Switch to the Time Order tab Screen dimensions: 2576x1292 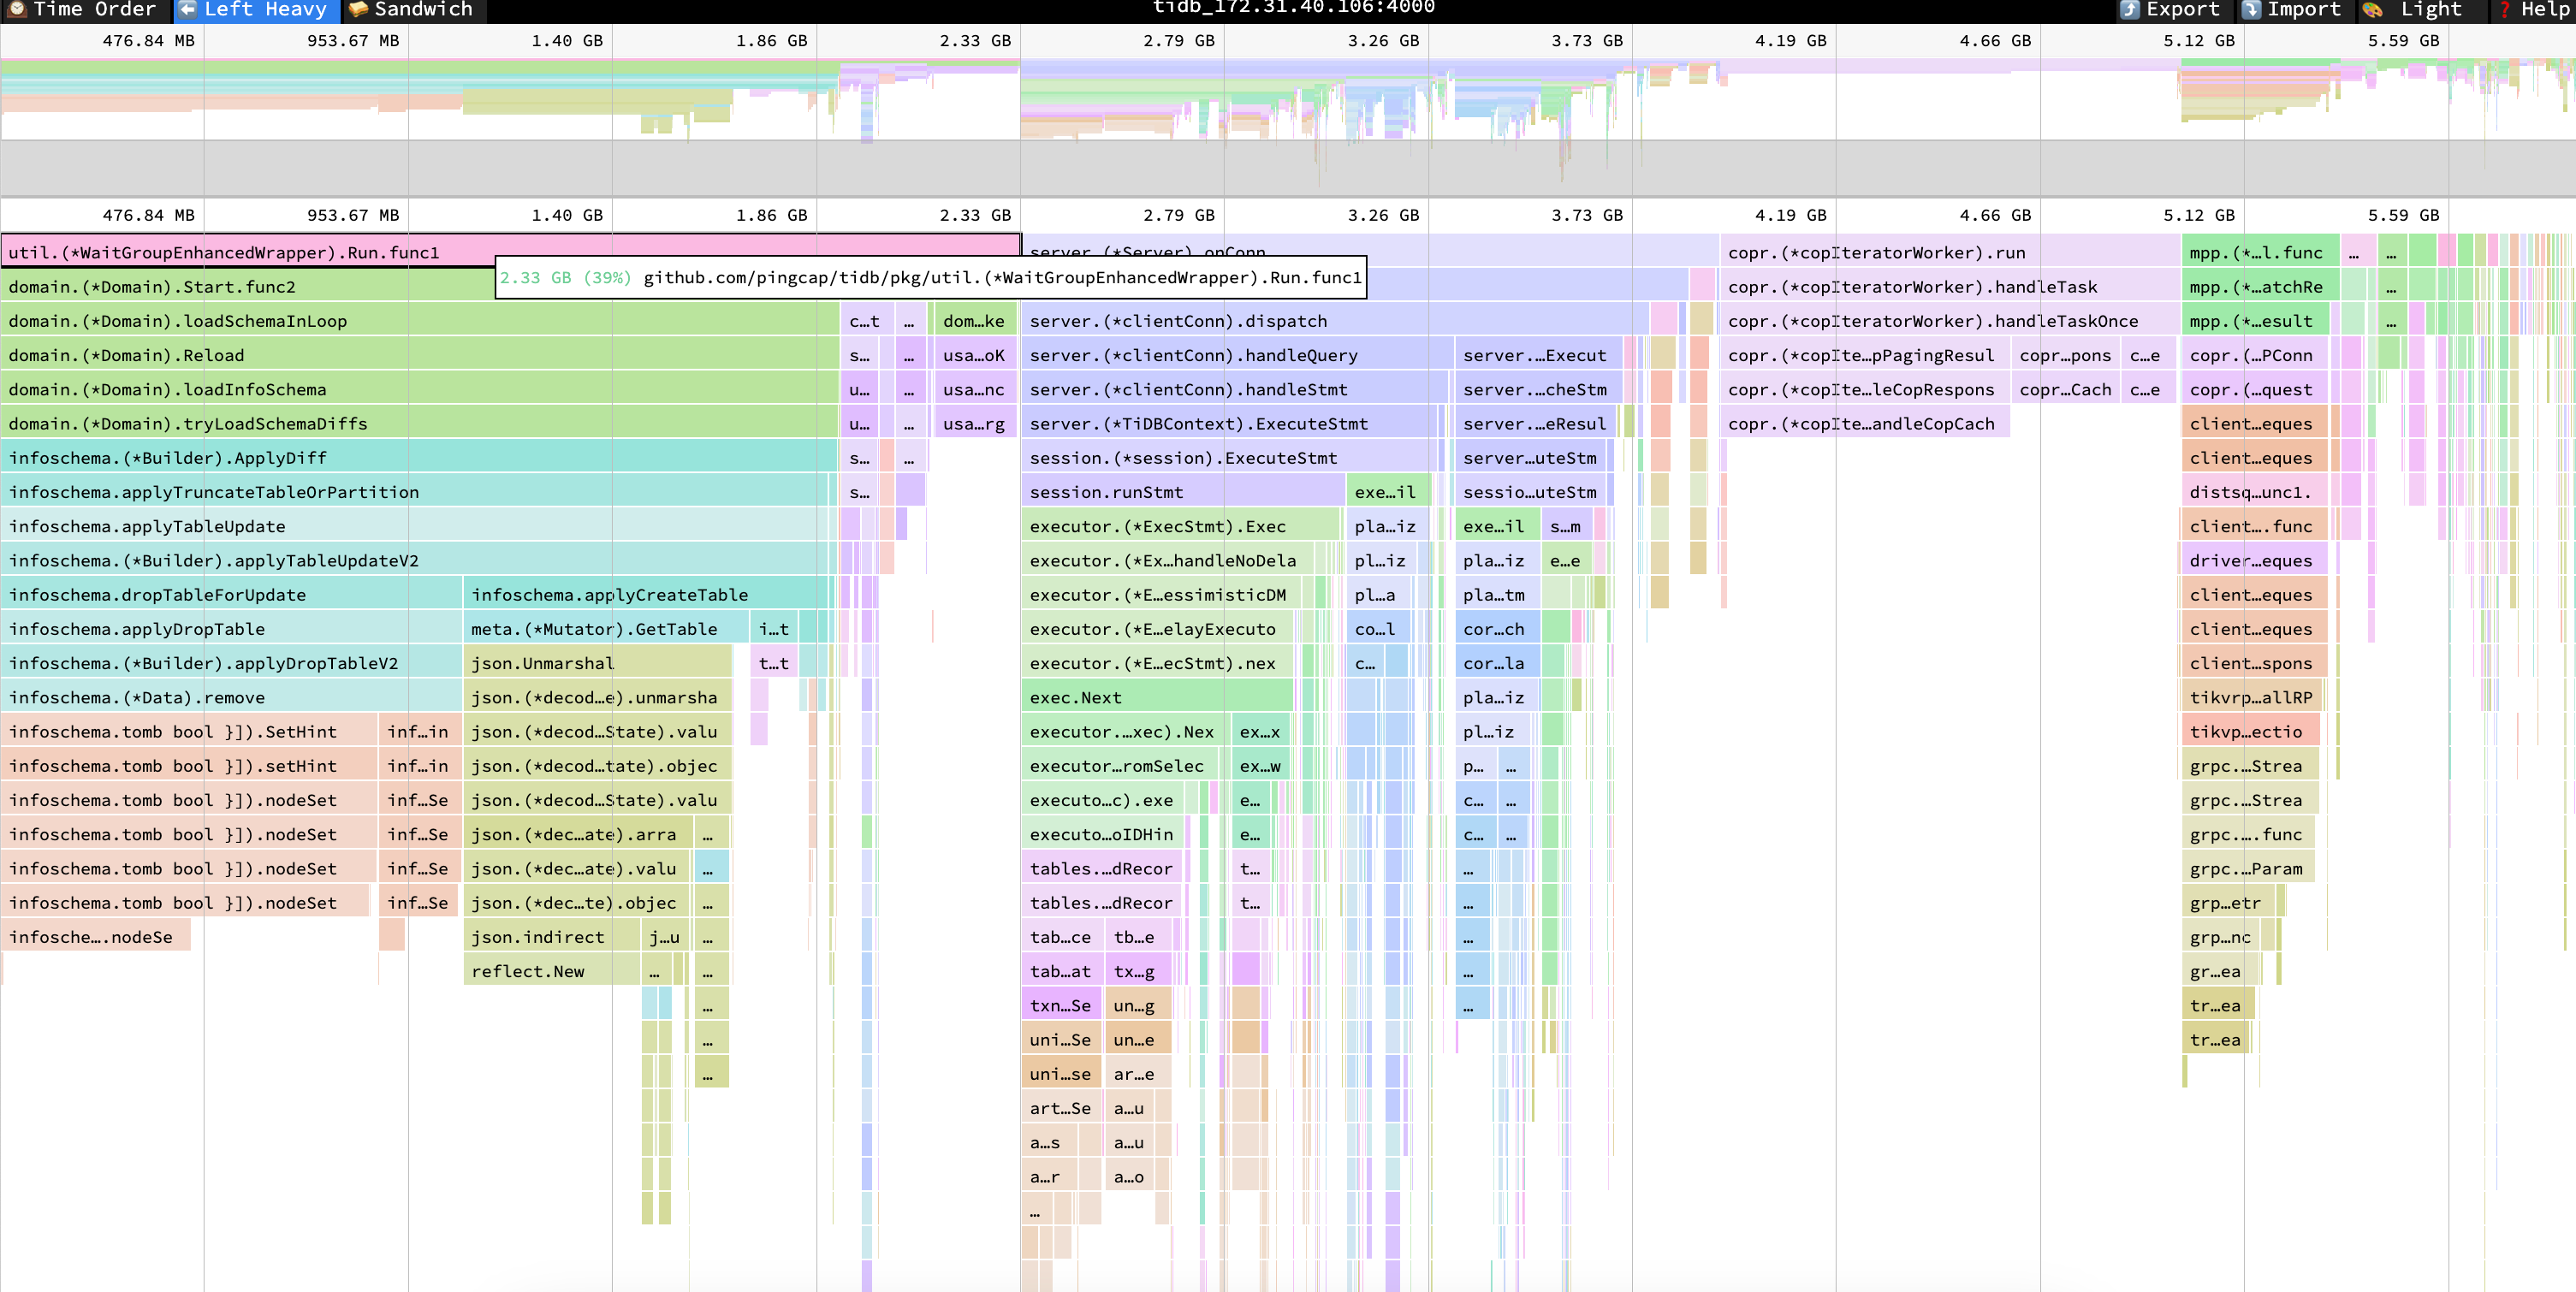click(94, 9)
